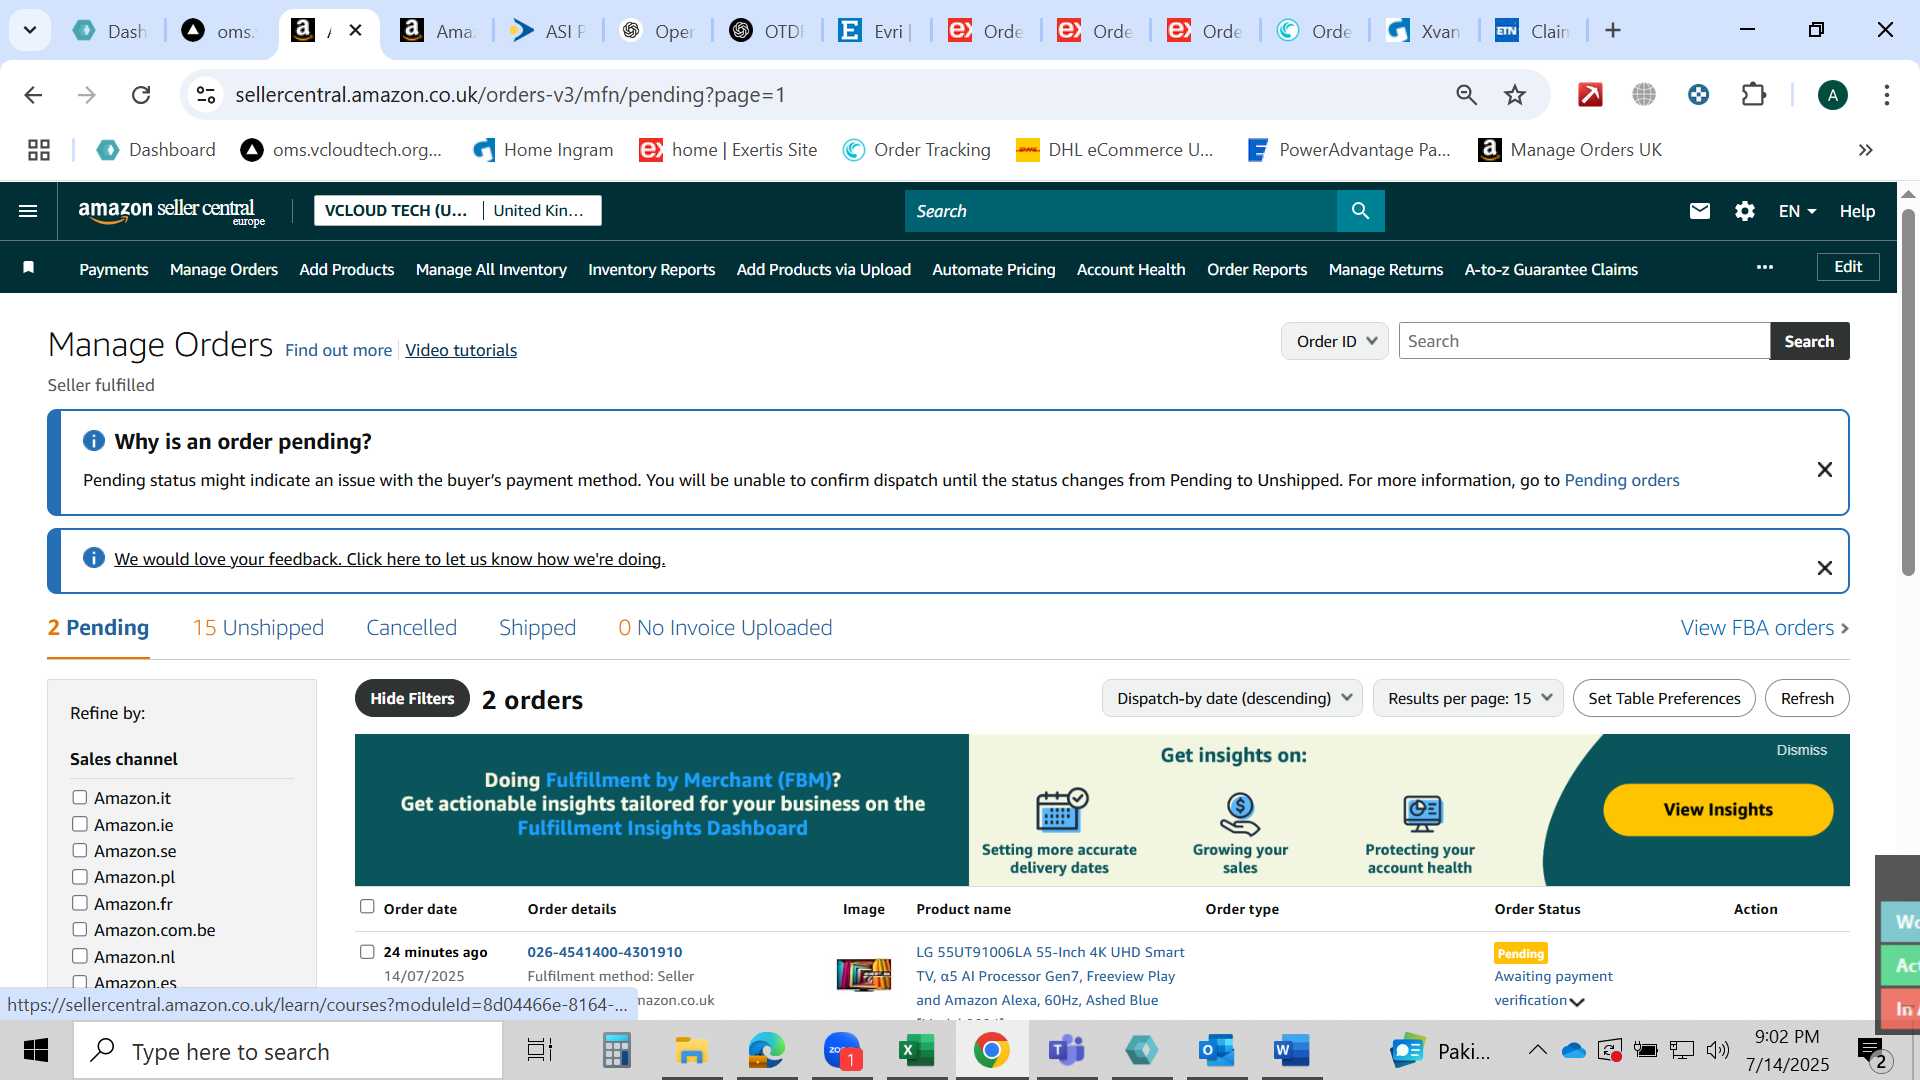Open the Seller Central hamburger menu
Viewport: 1920px width, 1080px height.
28,211
